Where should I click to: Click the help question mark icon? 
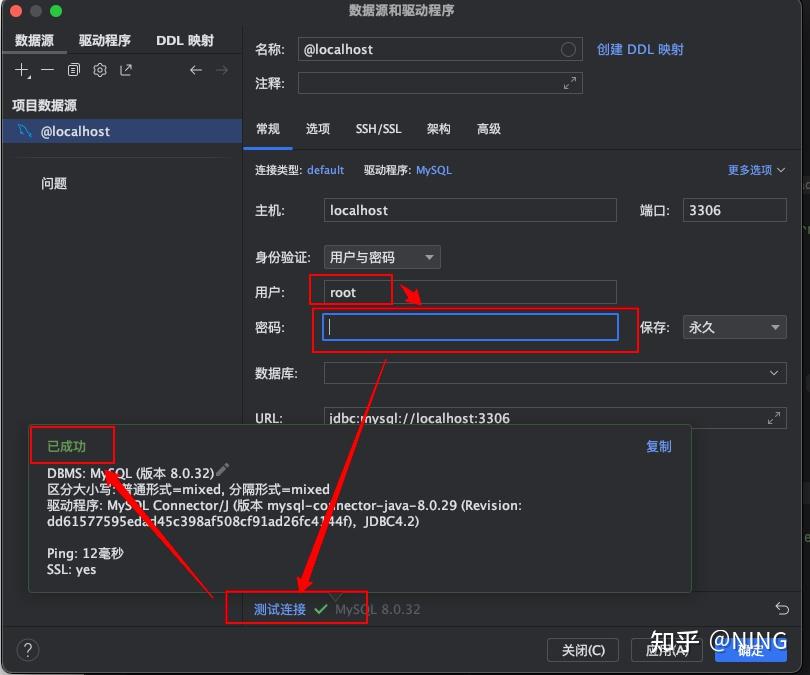pyautogui.click(x=27, y=650)
